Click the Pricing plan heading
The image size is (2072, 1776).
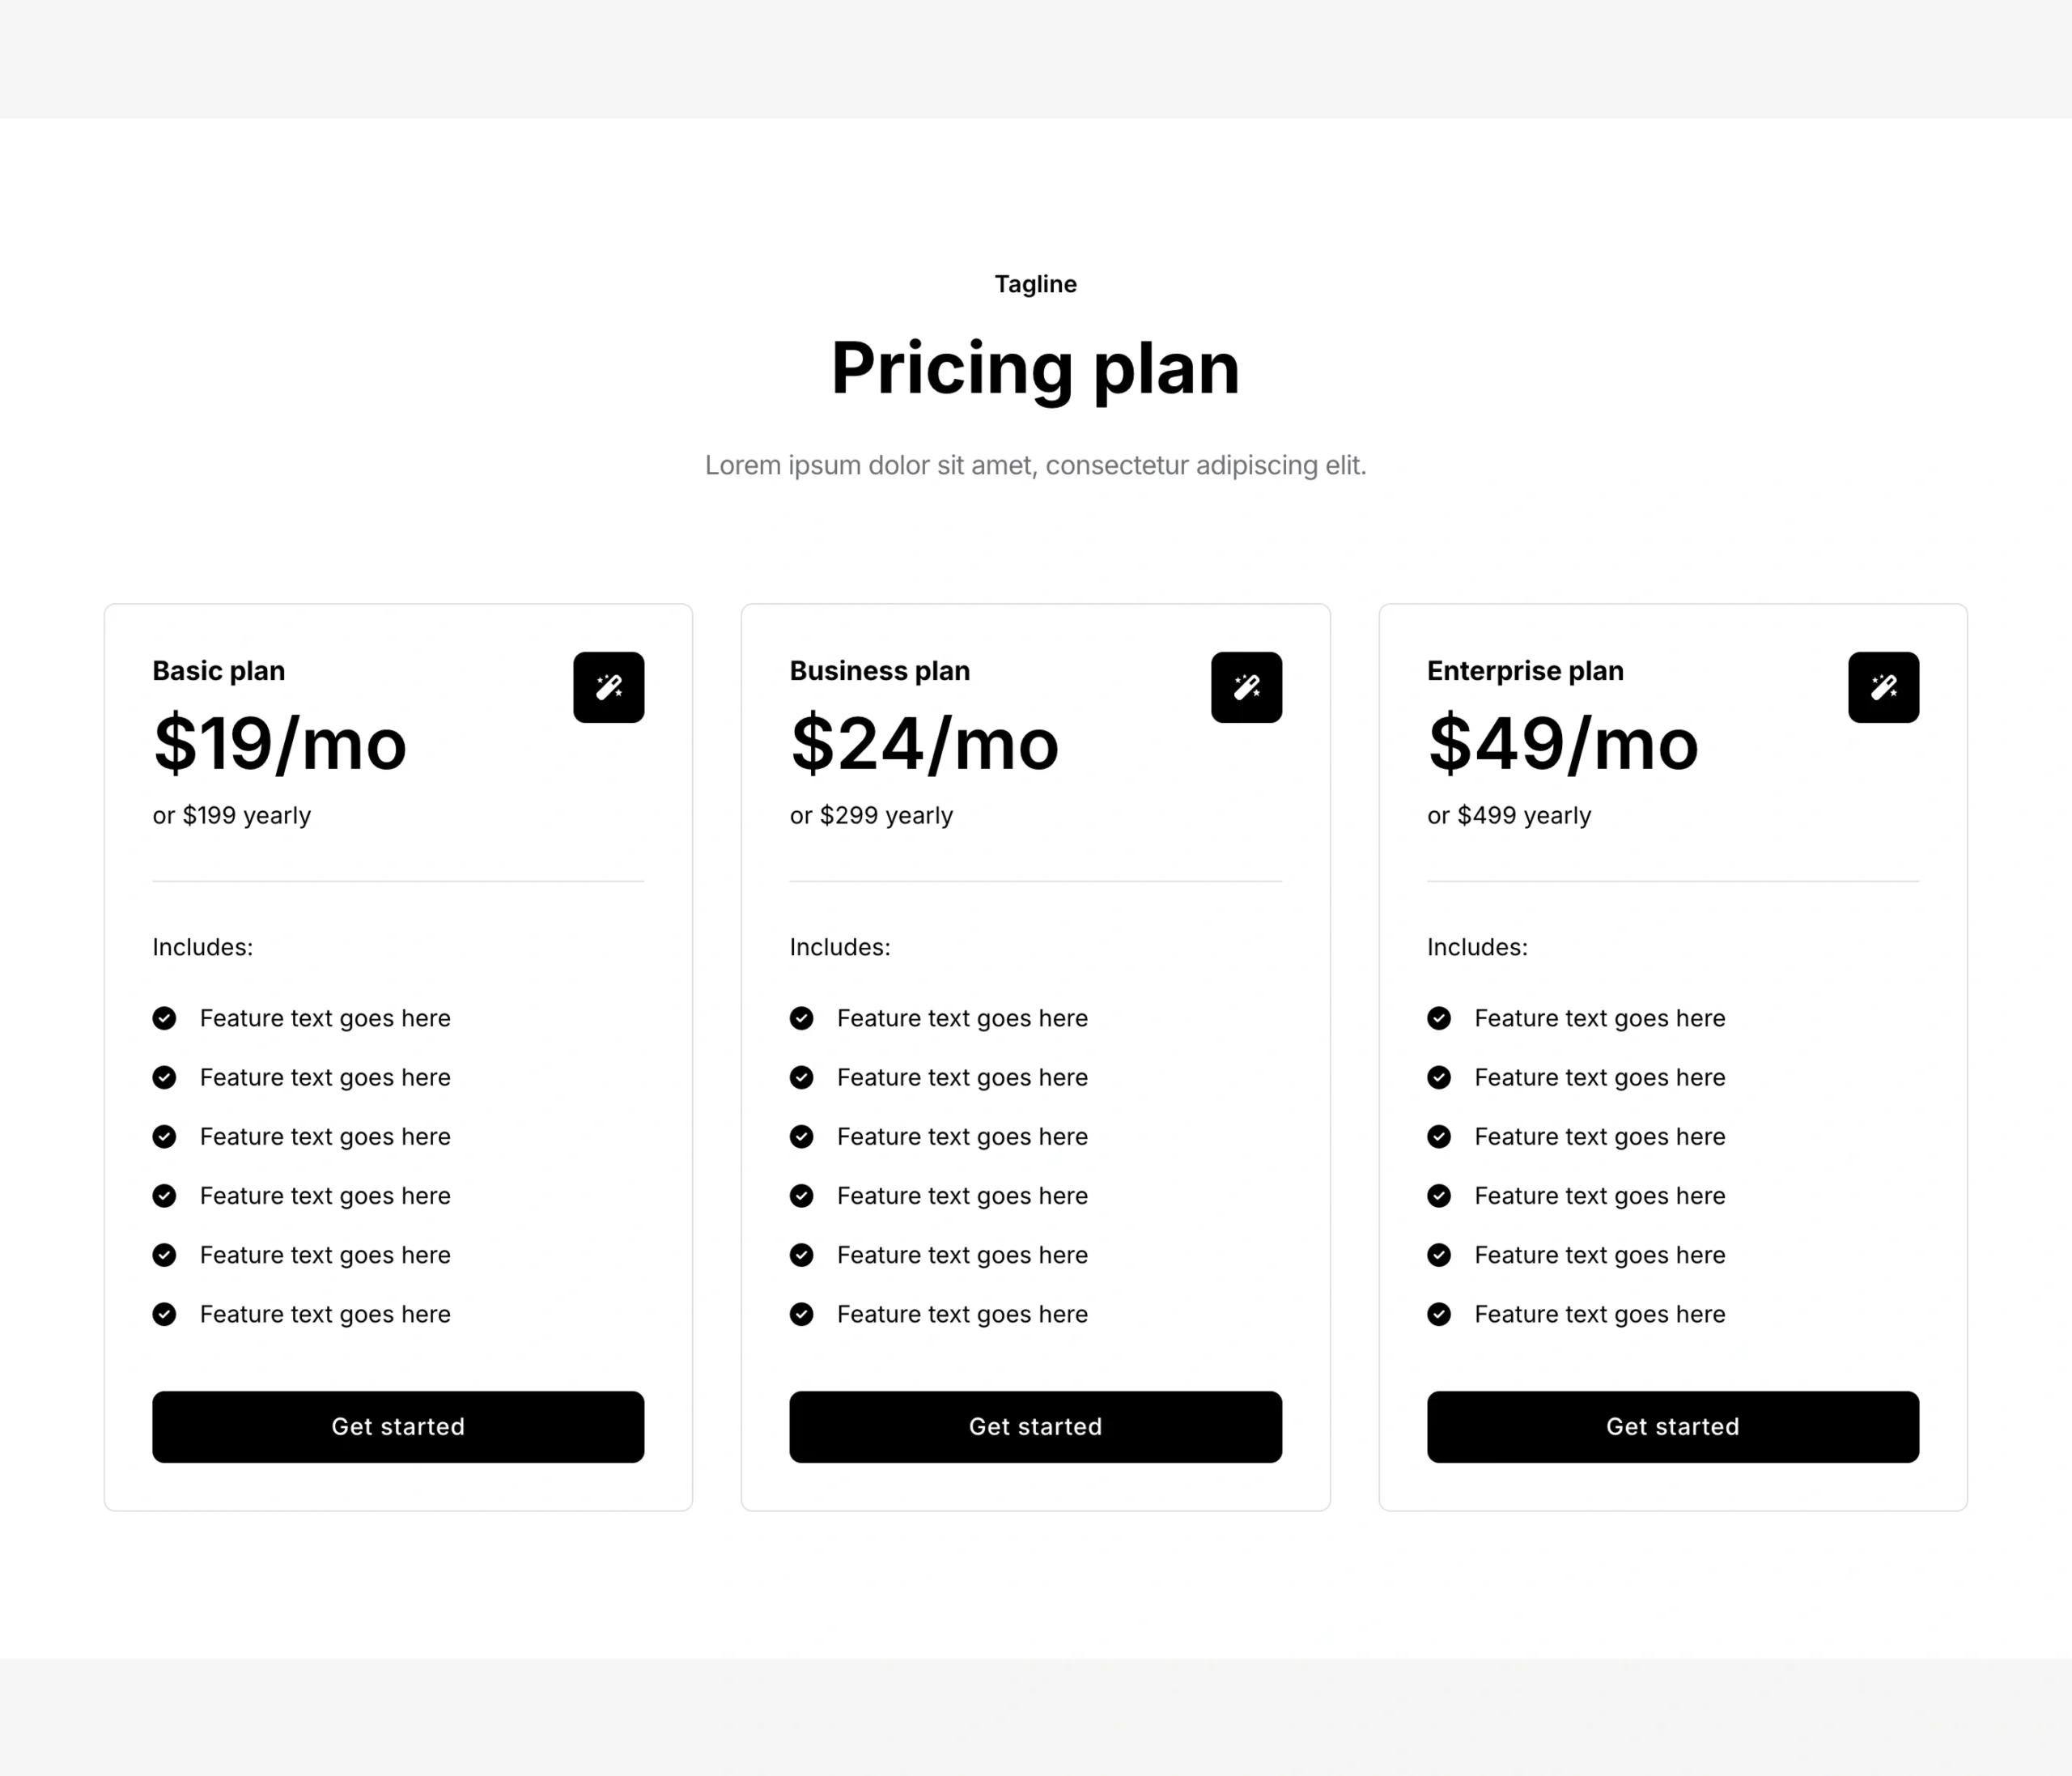coord(1035,368)
